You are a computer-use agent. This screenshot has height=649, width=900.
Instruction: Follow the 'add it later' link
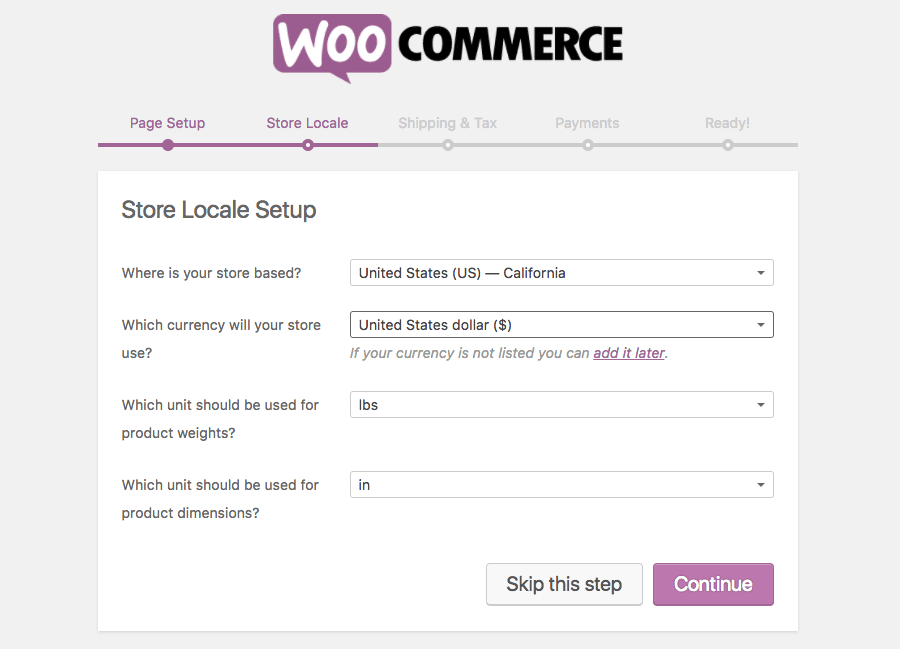[629, 353]
